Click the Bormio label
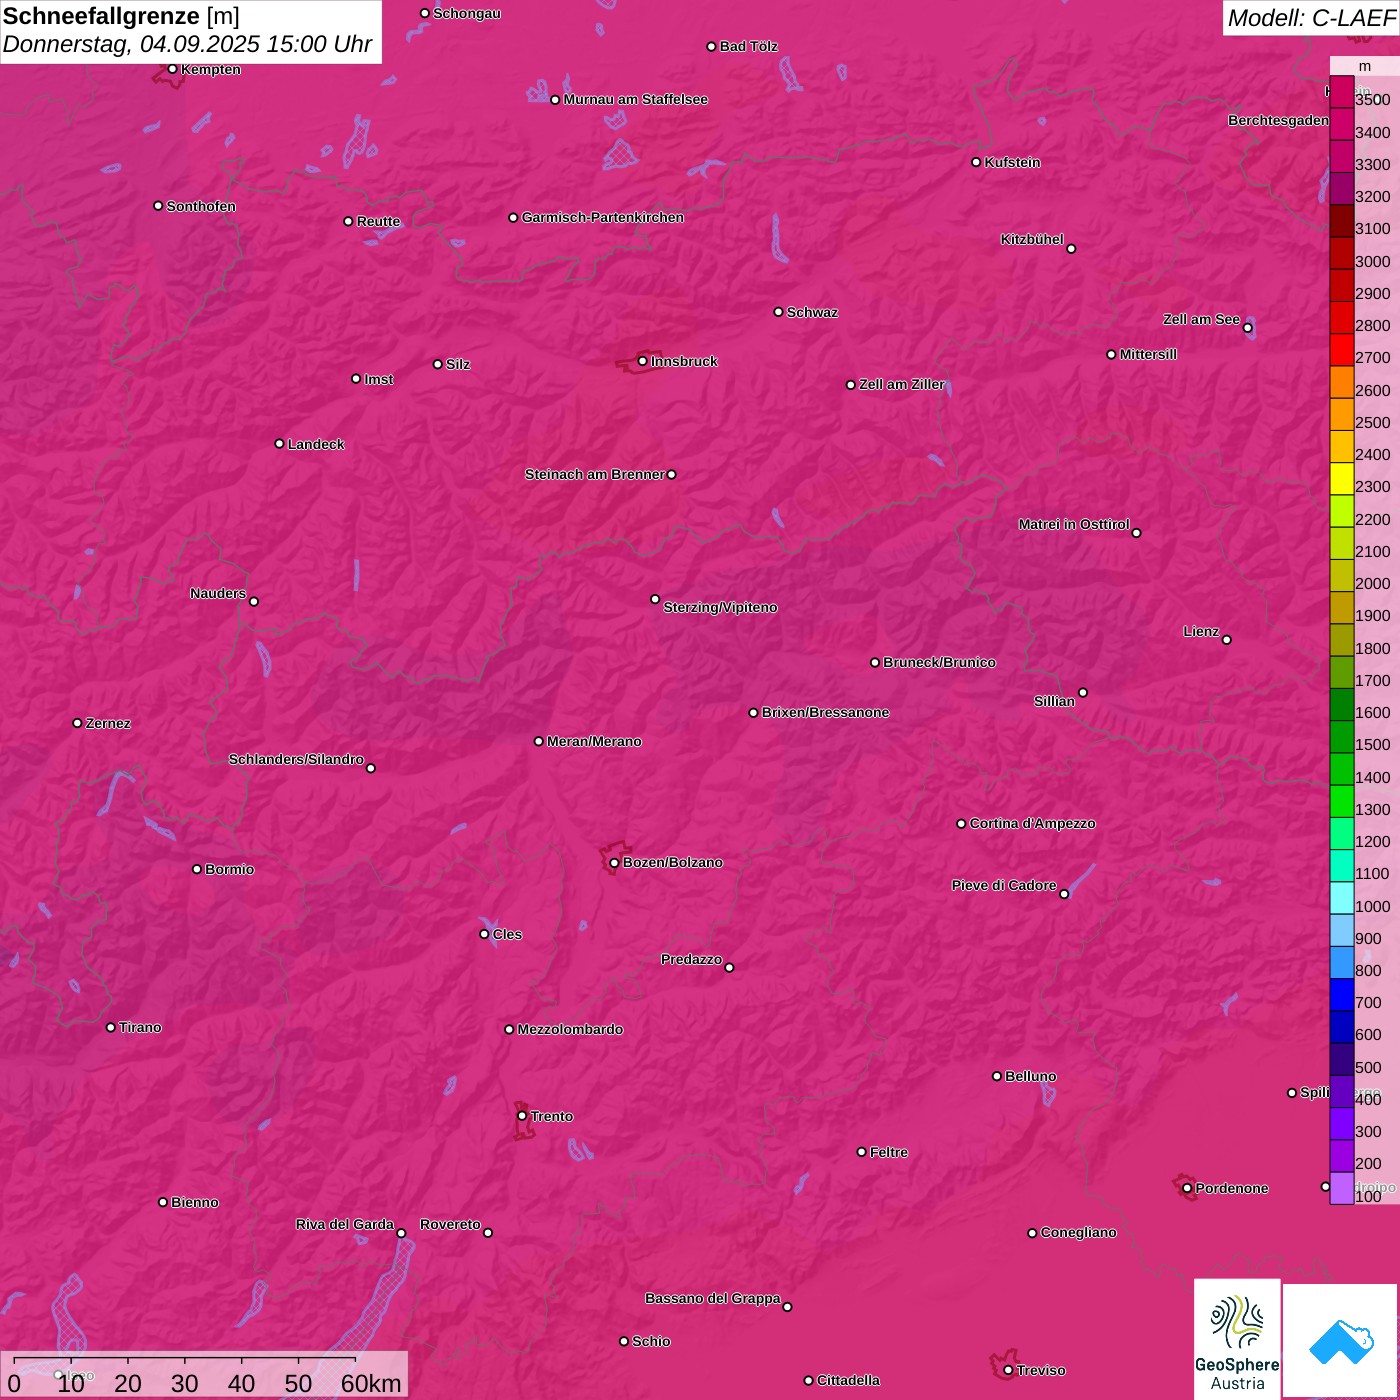This screenshot has width=1400, height=1400. [x=229, y=869]
